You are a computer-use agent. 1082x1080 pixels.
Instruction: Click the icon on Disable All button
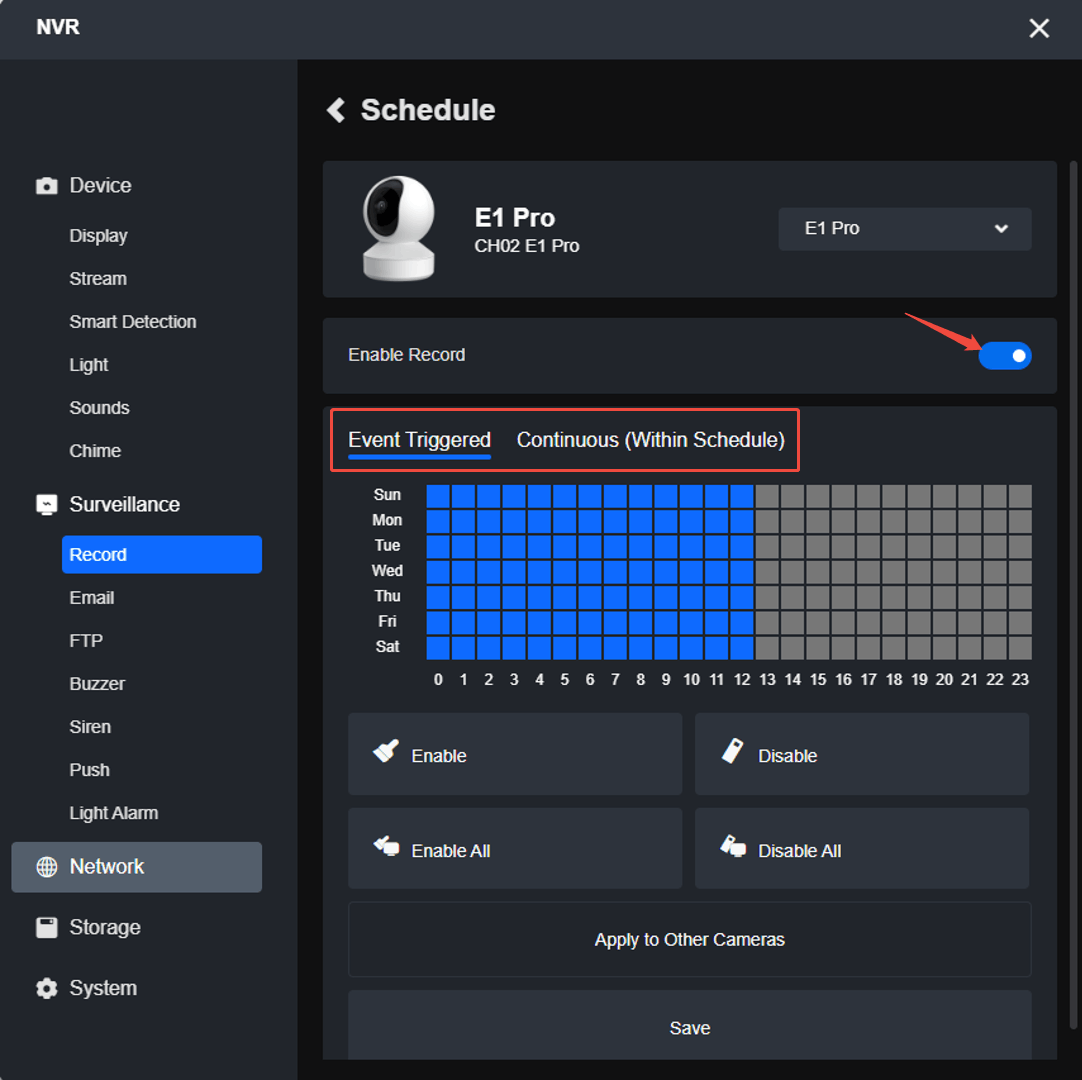pos(733,845)
